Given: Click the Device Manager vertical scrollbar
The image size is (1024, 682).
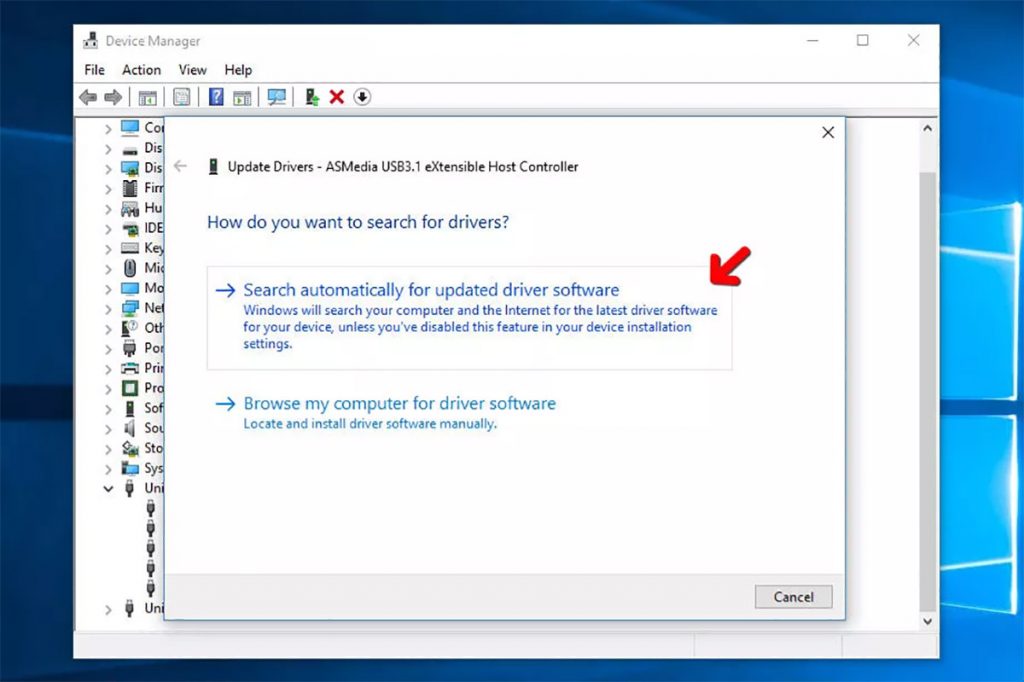Looking at the screenshot, I should coord(927,380).
